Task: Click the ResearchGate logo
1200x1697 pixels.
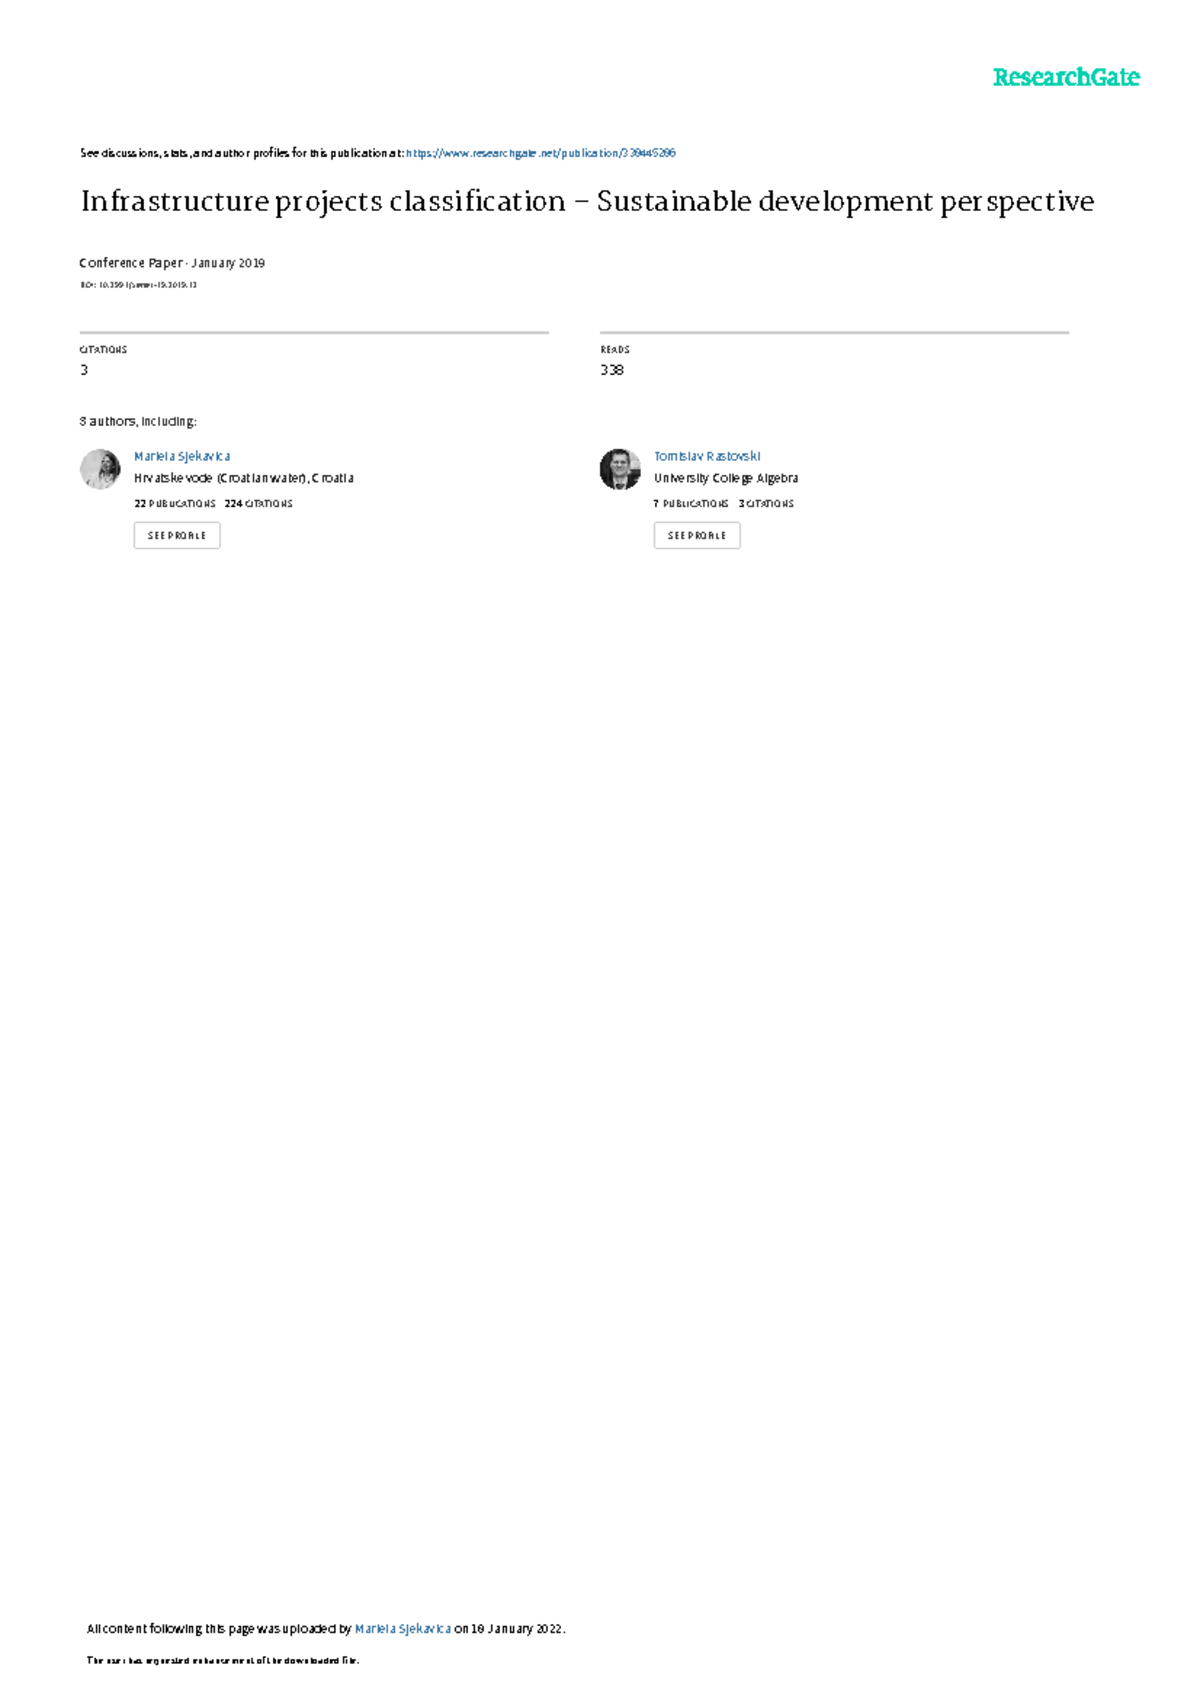Action: 1066,77
